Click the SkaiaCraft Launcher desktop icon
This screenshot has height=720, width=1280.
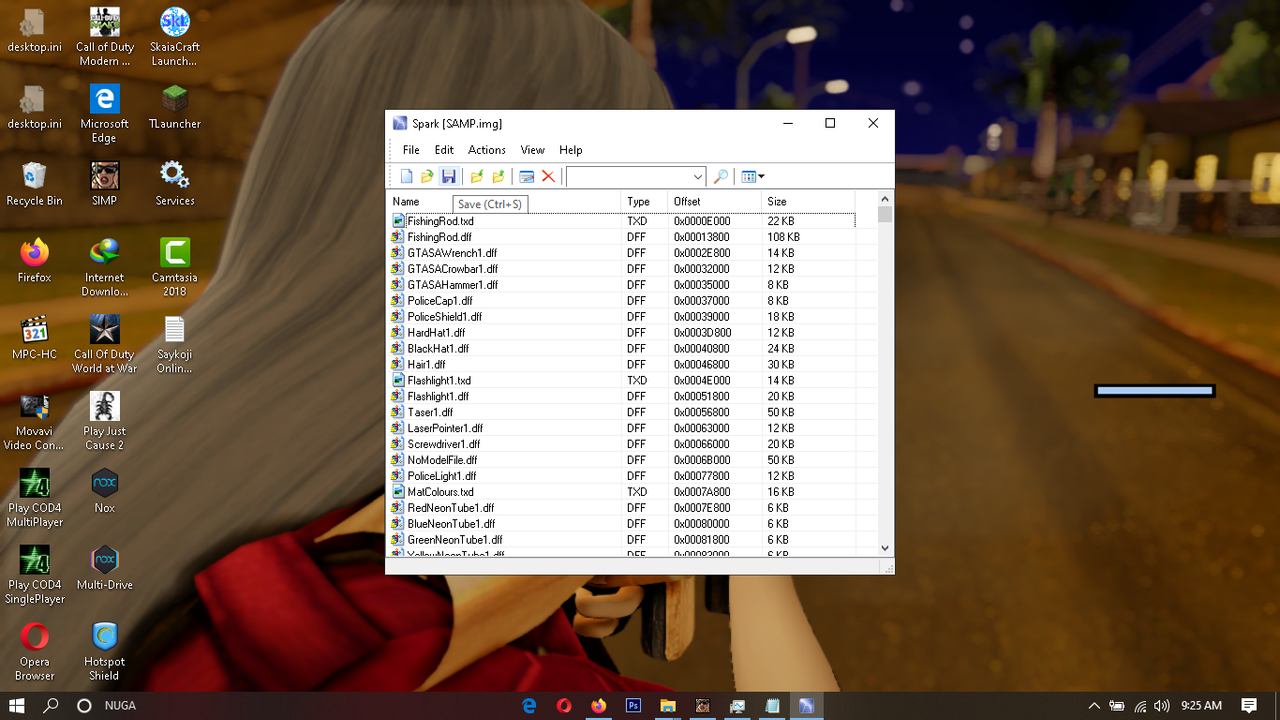[174, 37]
